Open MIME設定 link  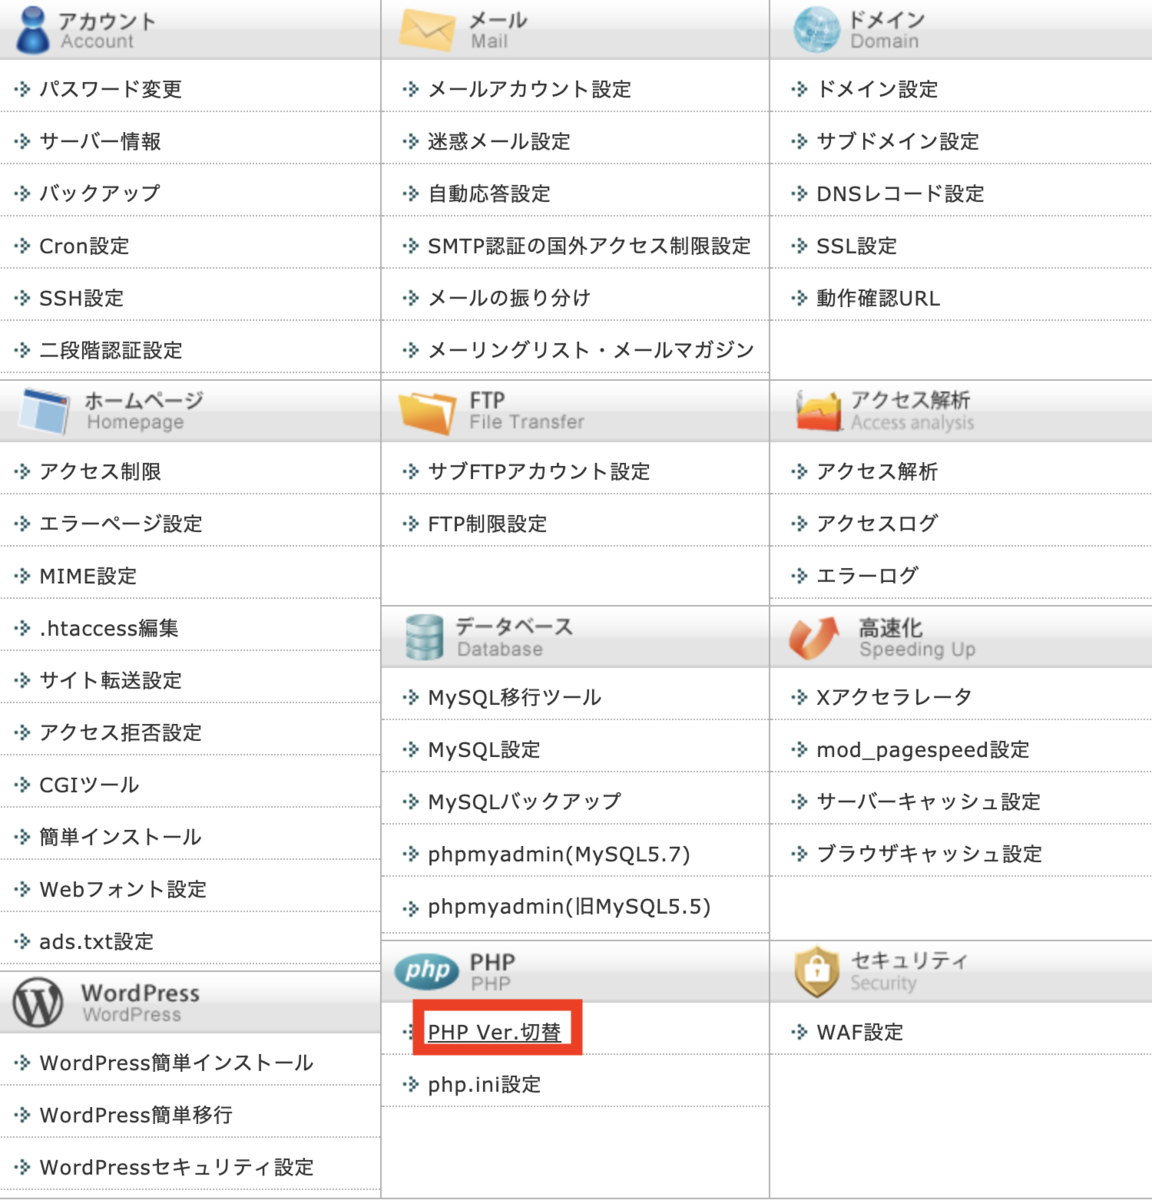[88, 576]
